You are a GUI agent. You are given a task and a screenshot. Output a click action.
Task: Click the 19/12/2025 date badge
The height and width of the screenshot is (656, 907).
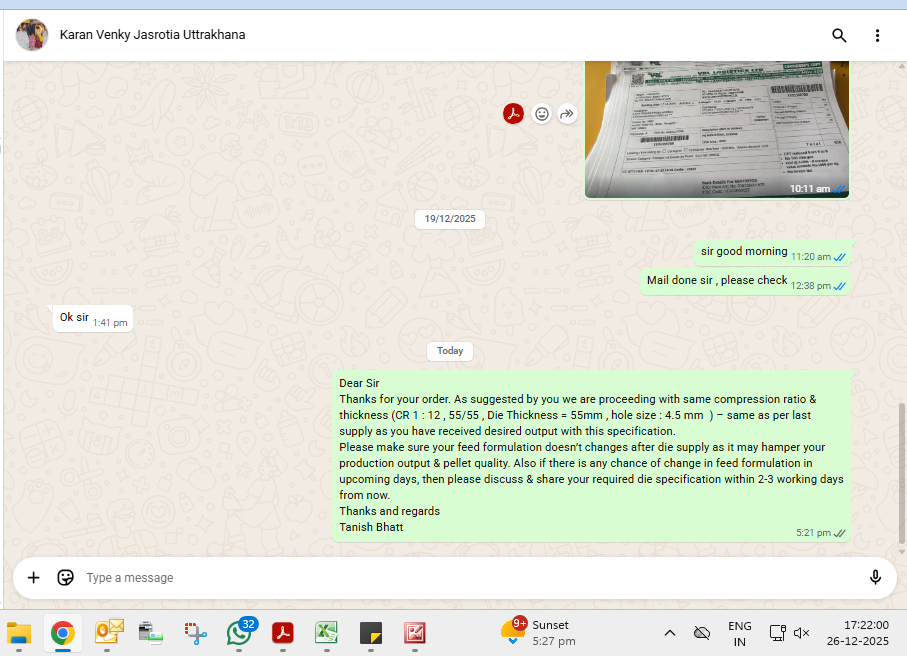[x=450, y=218]
